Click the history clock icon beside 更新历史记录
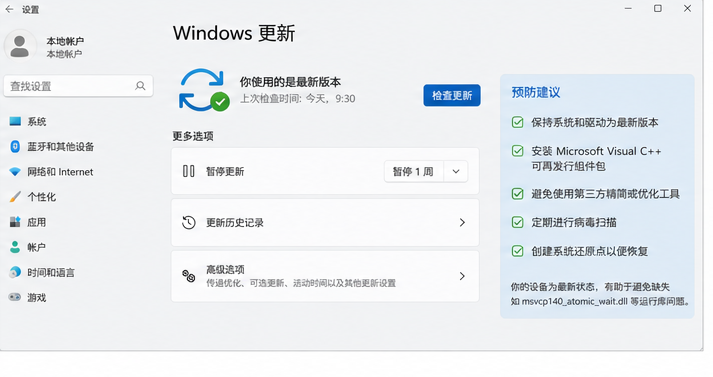Viewport: 713px width, 377px height. click(x=189, y=222)
